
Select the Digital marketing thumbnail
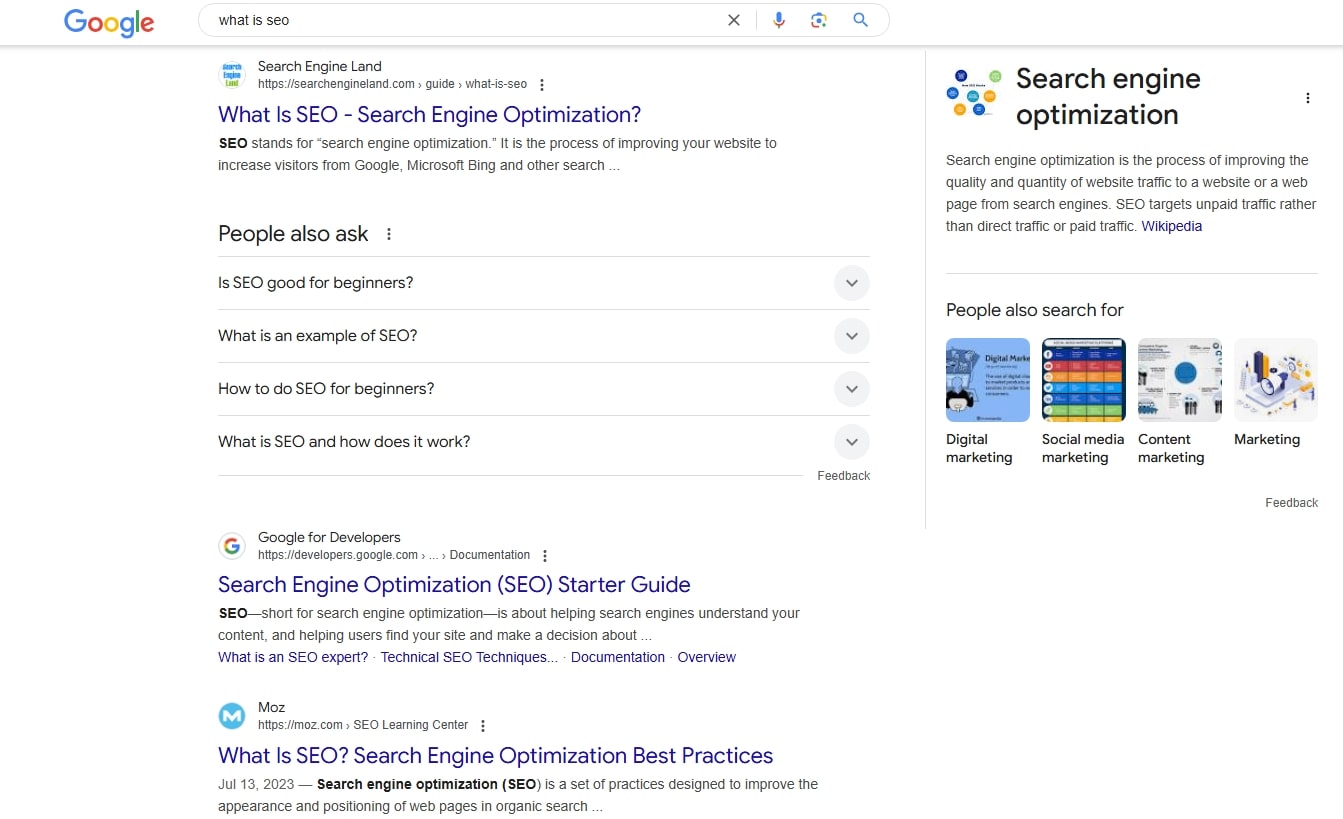click(988, 380)
